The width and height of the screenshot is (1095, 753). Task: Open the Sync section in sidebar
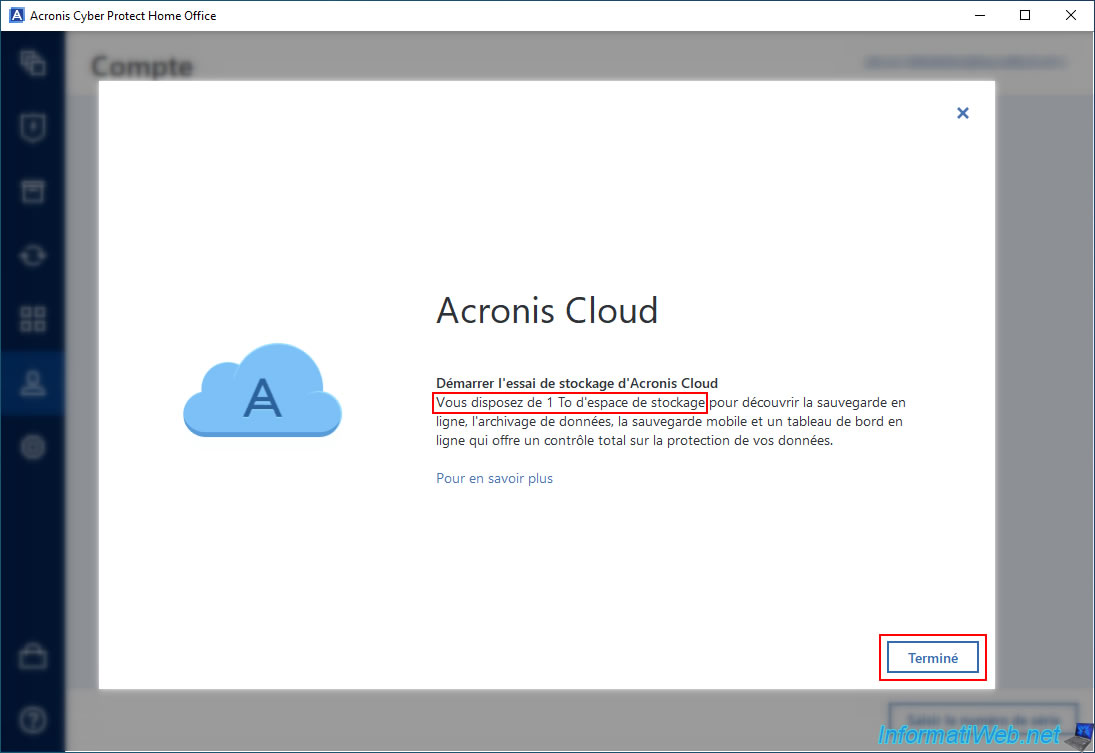pyautogui.click(x=33, y=256)
